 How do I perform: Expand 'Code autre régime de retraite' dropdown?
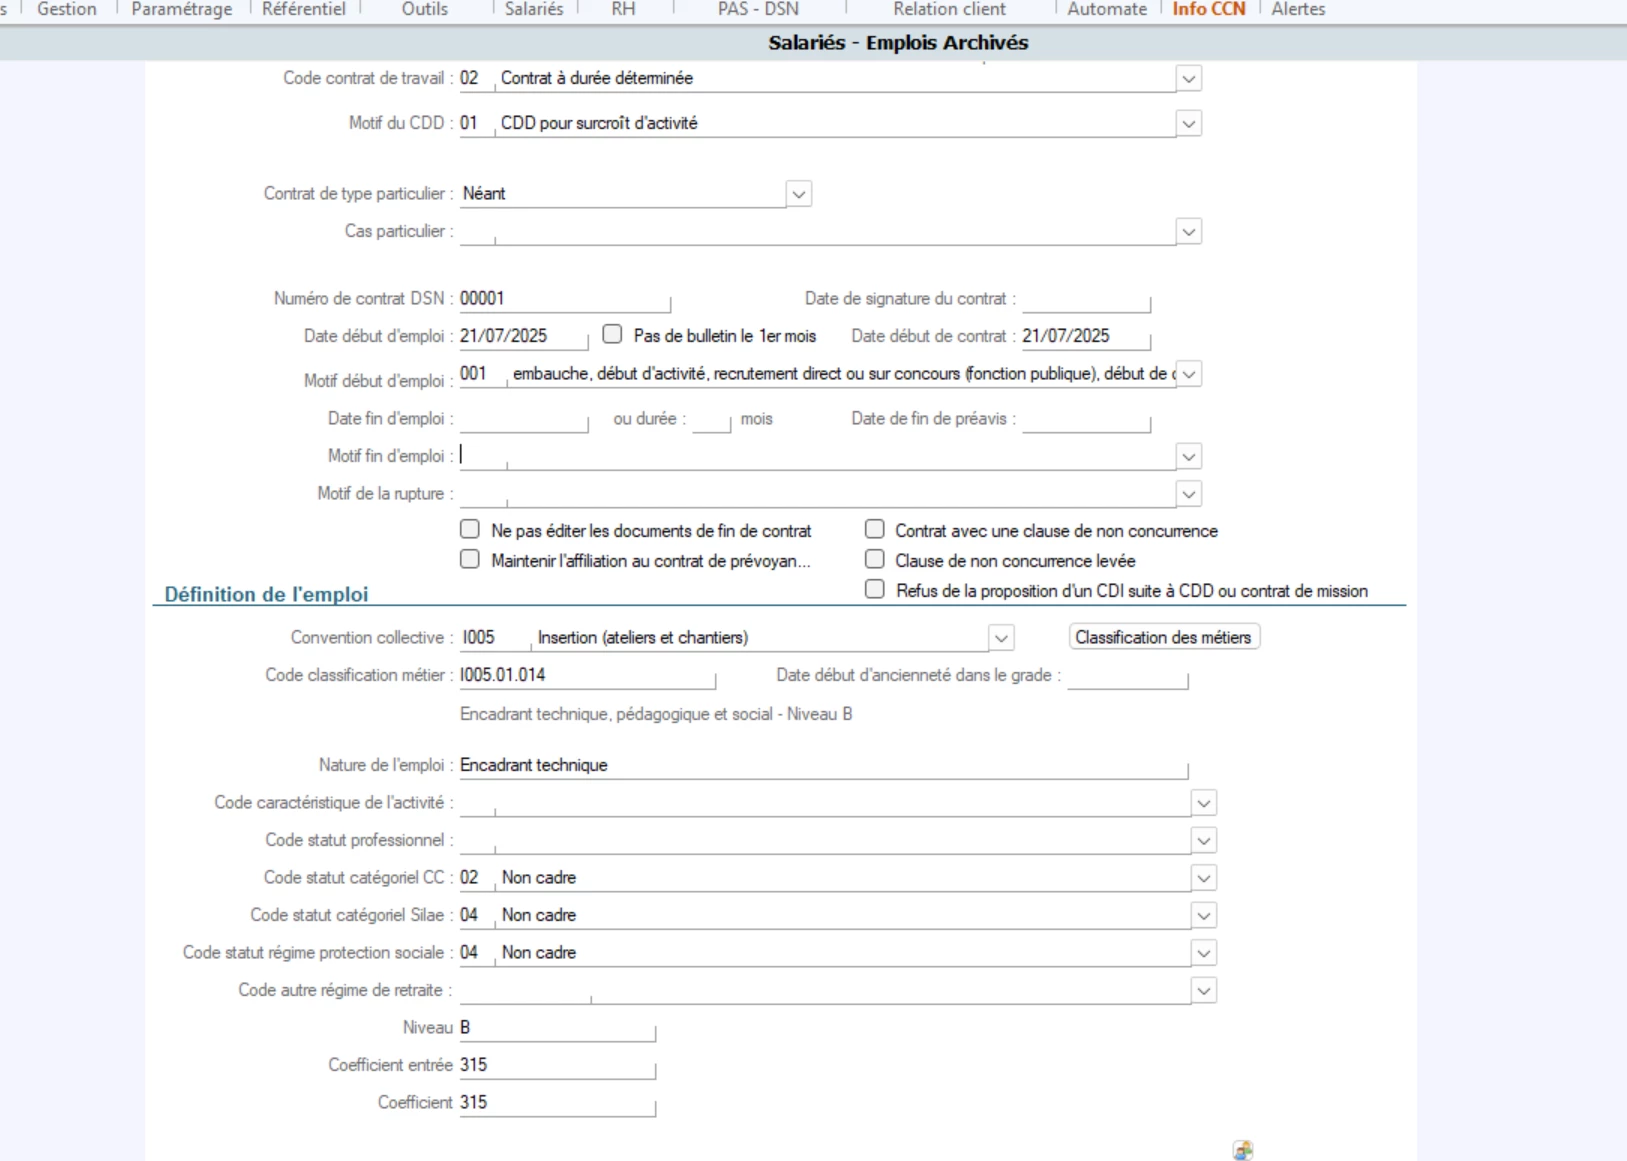(x=1204, y=990)
